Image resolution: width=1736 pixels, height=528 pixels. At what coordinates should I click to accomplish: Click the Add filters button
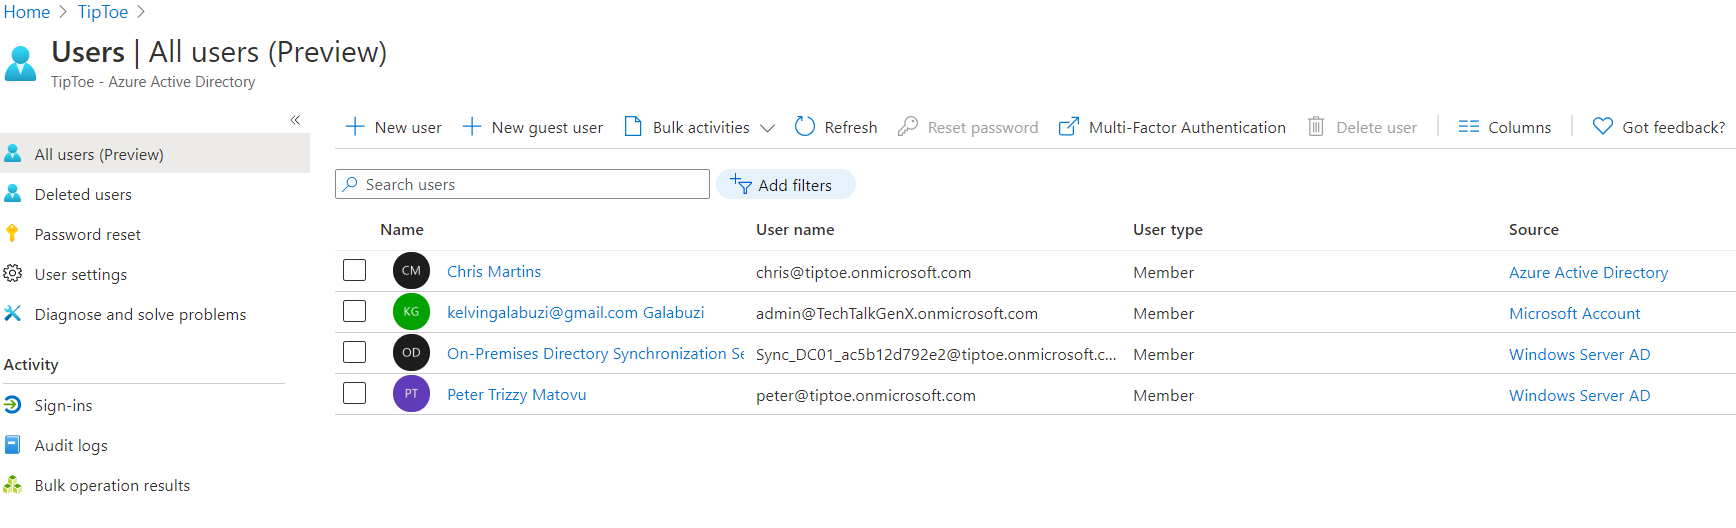pos(786,184)
